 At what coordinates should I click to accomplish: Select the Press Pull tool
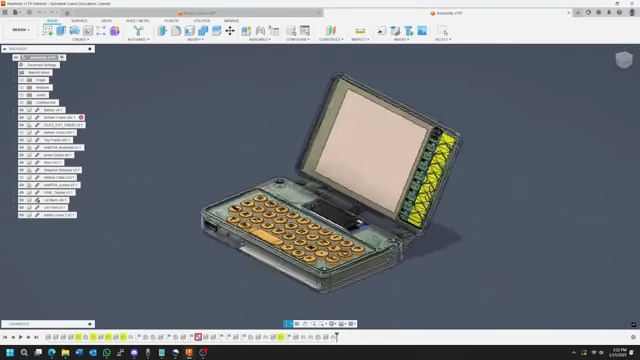click(162, 31)
